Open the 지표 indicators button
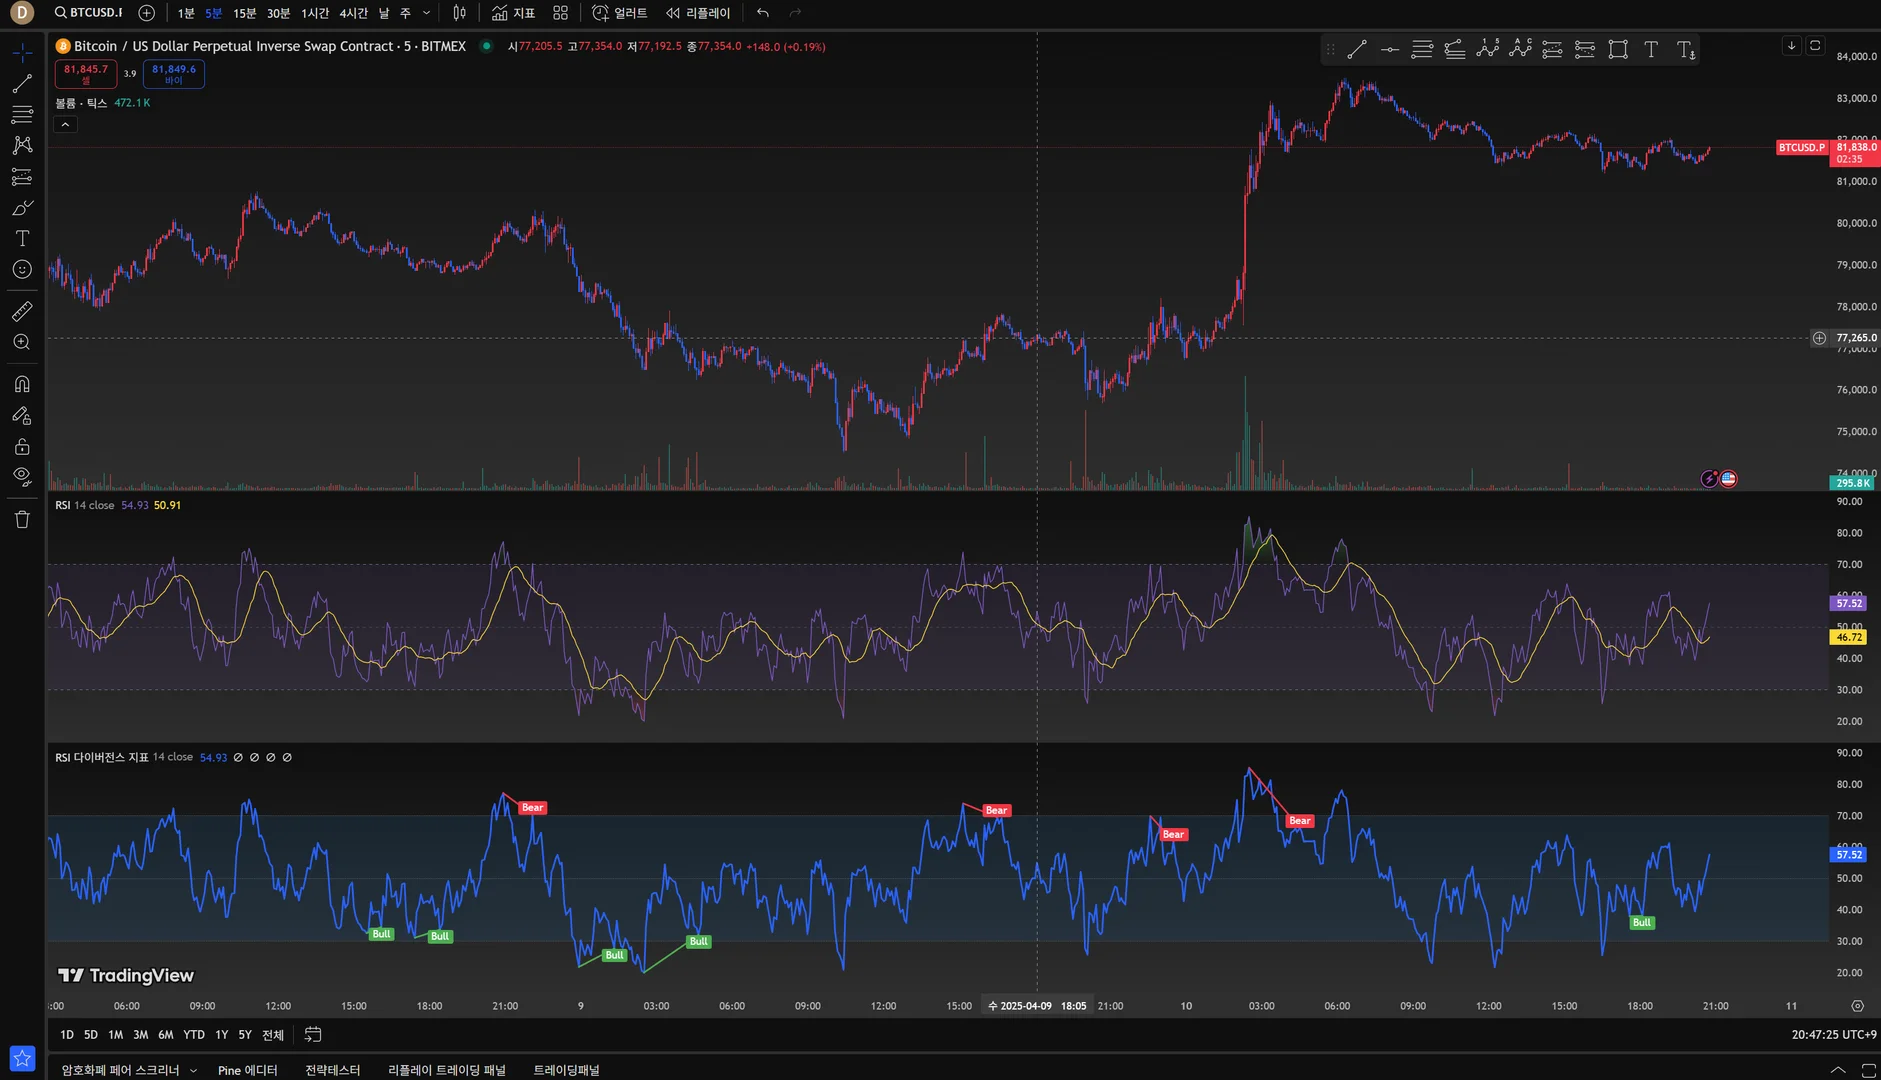The image size is (1881, 1080). coord(513,13)
